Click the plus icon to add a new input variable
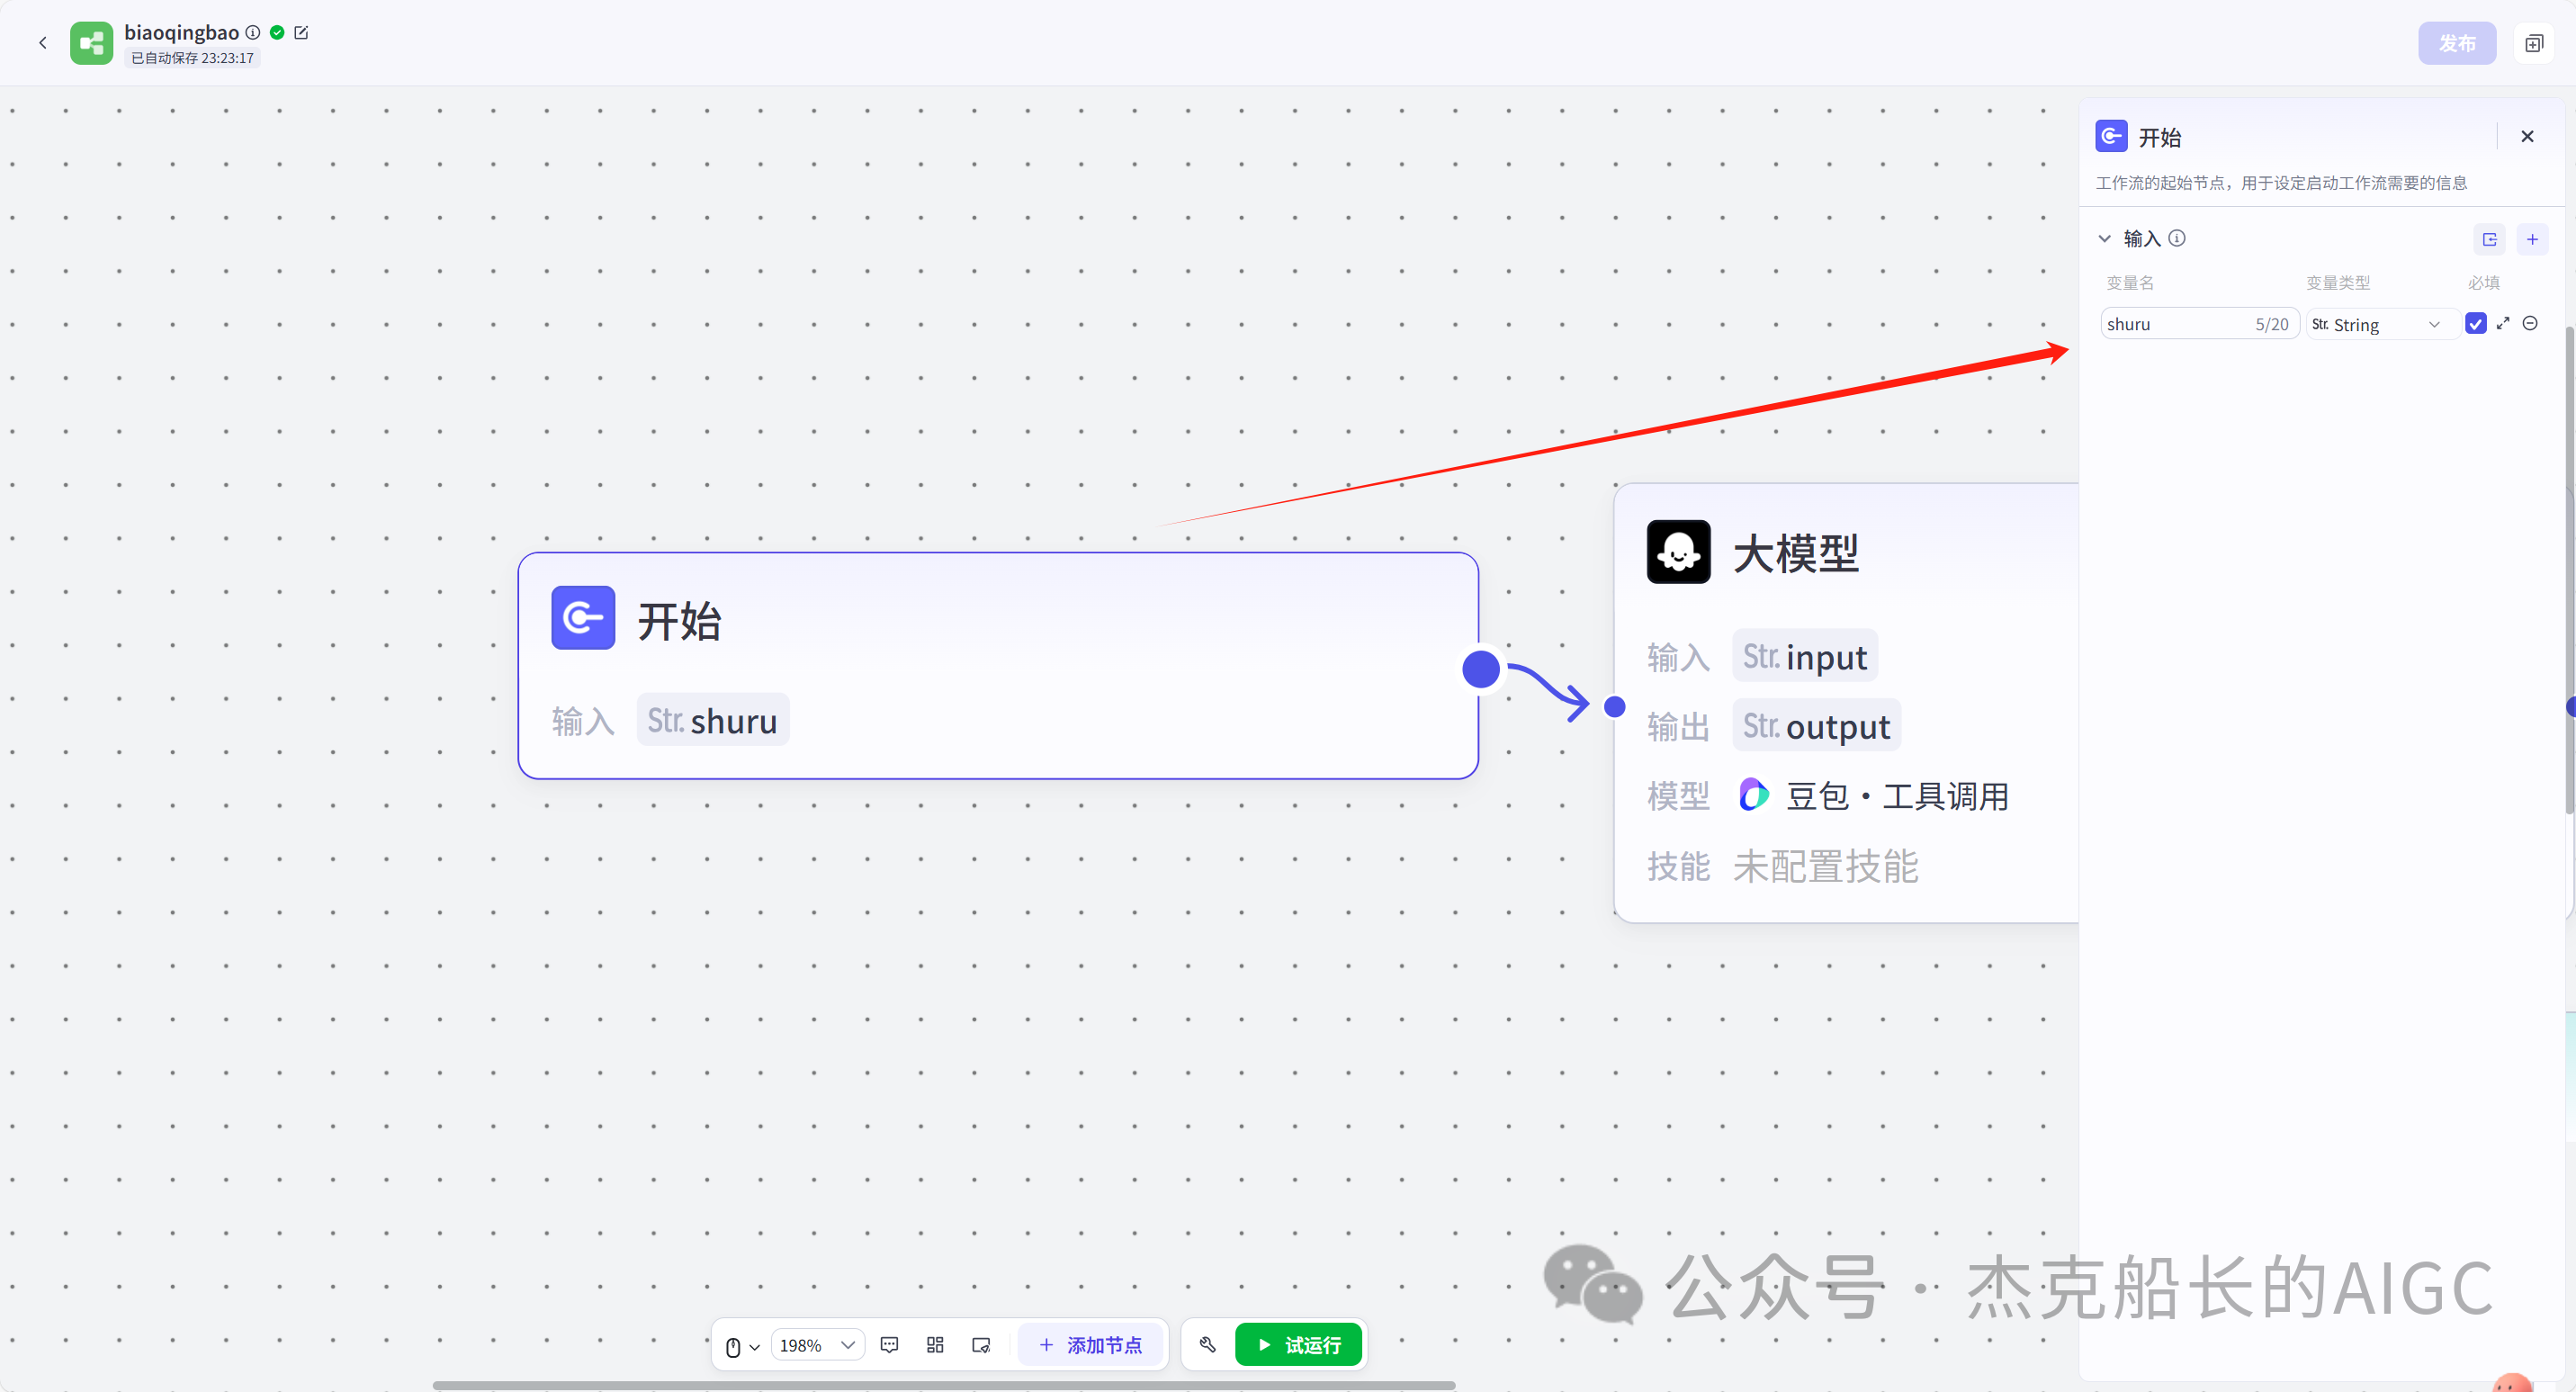2576x1392 pixels. pyautogui.click(x=2533, y=239)
